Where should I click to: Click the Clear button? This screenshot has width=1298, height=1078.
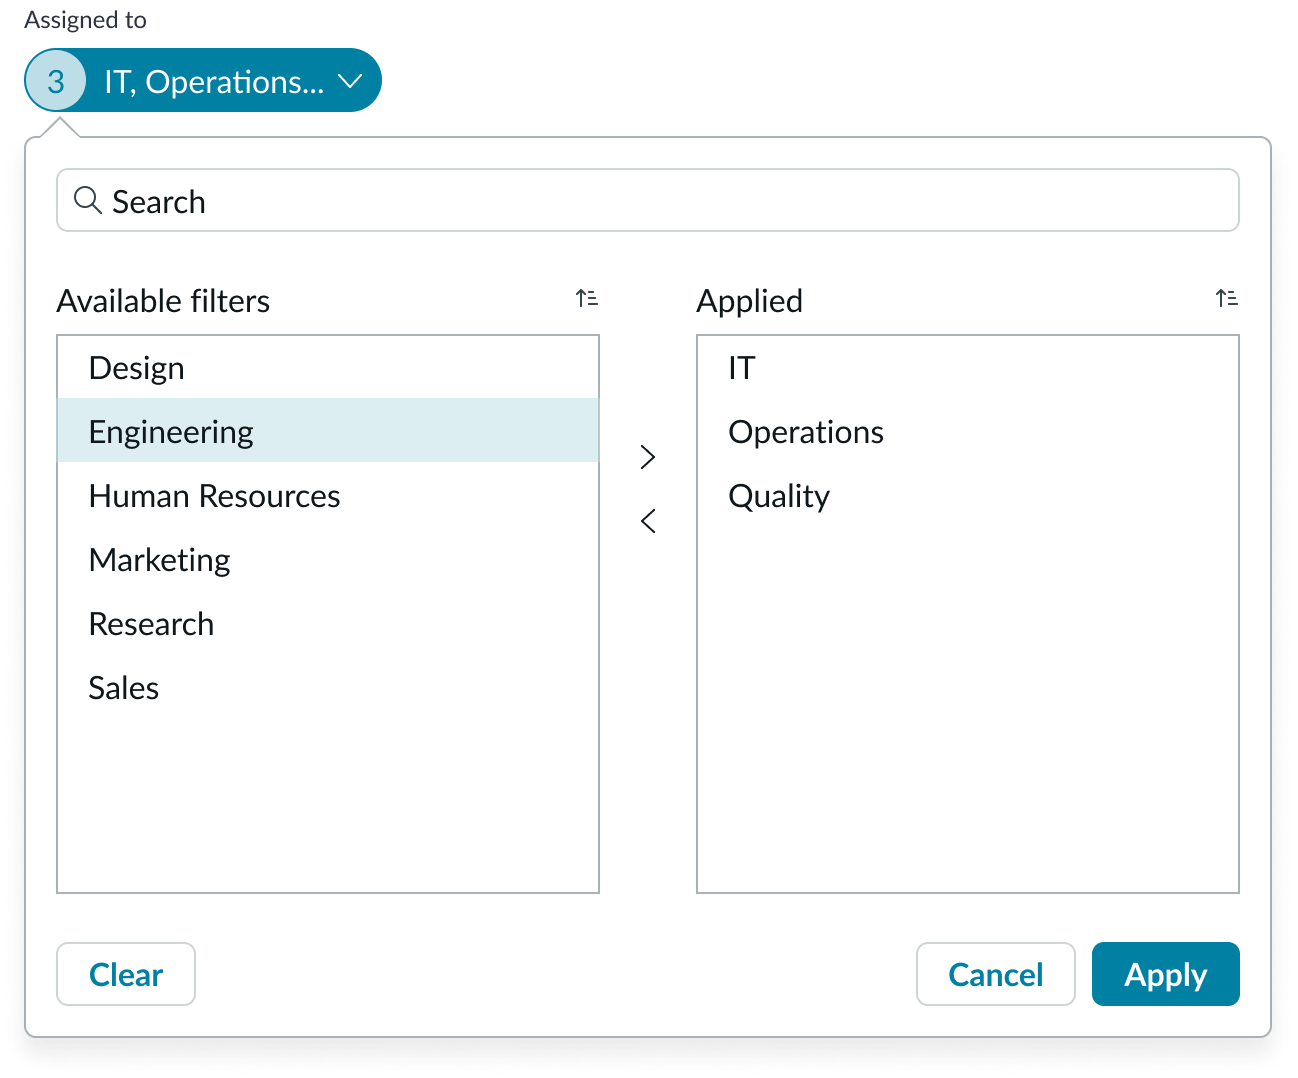[x=125, y=974]
